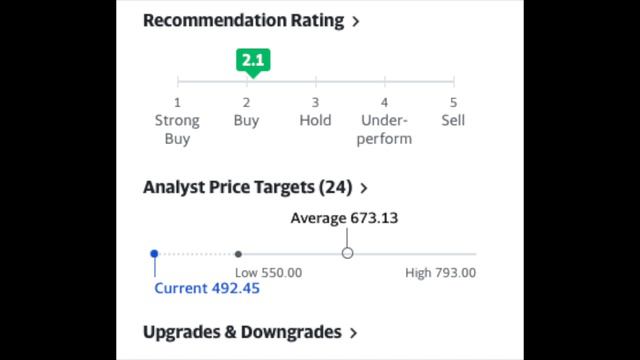Screen dimensions: 640x360
Task: Expand the chevron beside Analyst Price Targets
Action: pyautogui.click(x=364, y=188)
